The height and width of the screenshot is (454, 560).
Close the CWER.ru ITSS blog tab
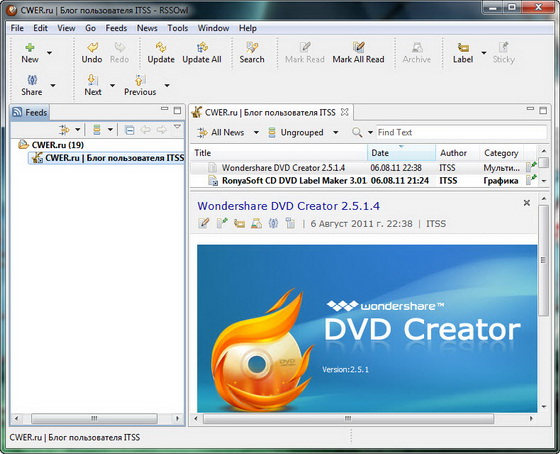[x=344, y=112]
